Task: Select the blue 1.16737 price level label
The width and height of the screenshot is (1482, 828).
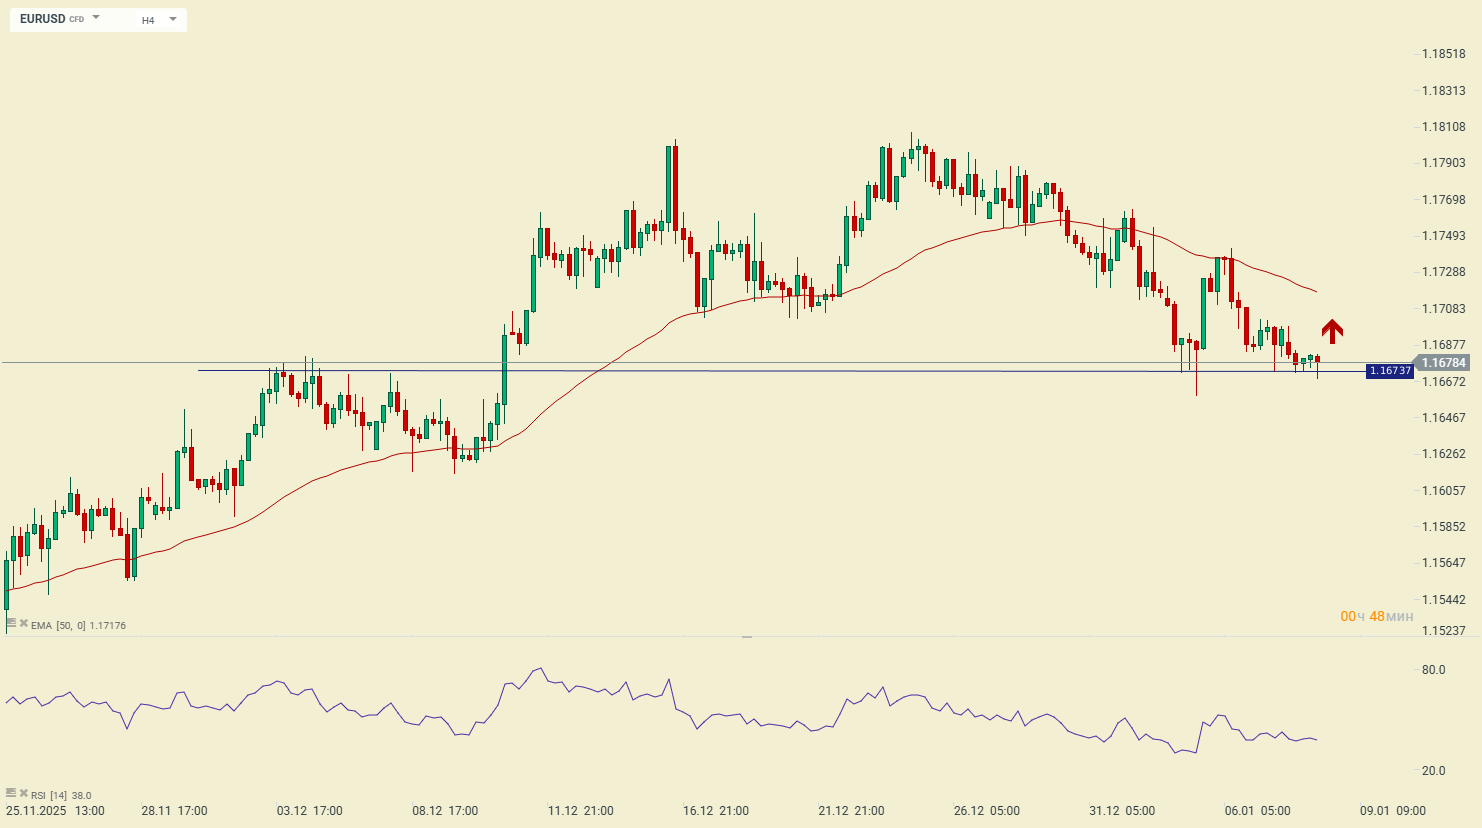Action: pos(1390,371)
